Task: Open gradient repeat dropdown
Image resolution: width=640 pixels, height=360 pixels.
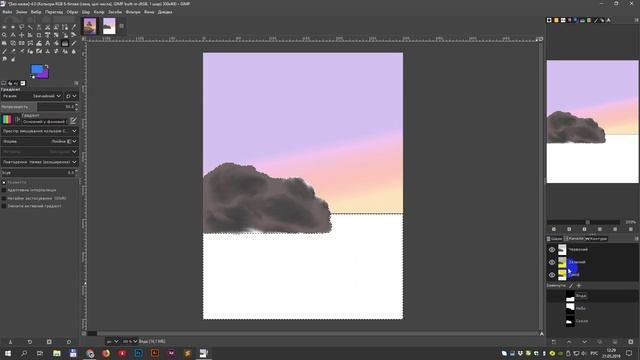Action: [39, 162]
